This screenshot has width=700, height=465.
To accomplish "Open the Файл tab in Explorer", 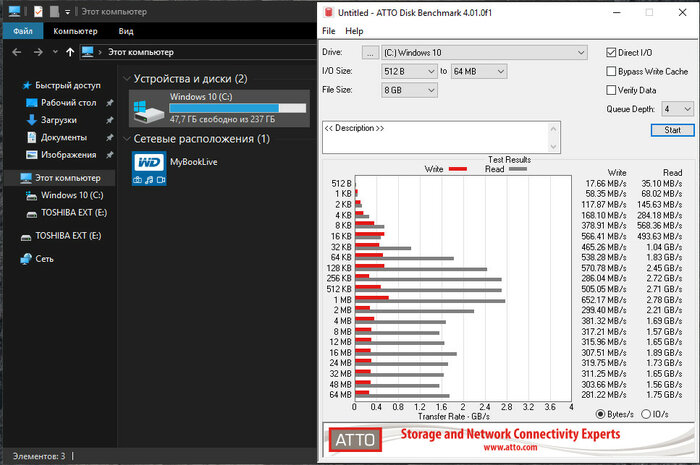I will [x=23, y=31].
